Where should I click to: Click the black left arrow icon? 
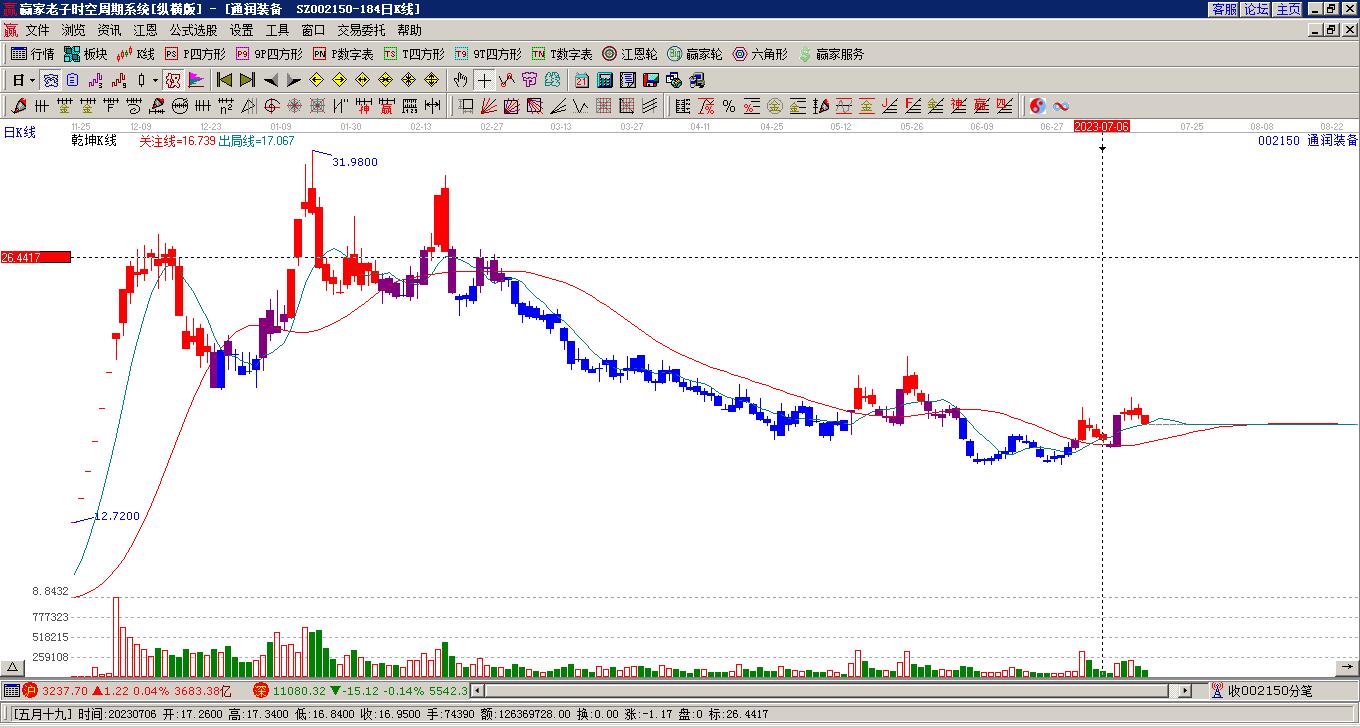pos(271,80)
